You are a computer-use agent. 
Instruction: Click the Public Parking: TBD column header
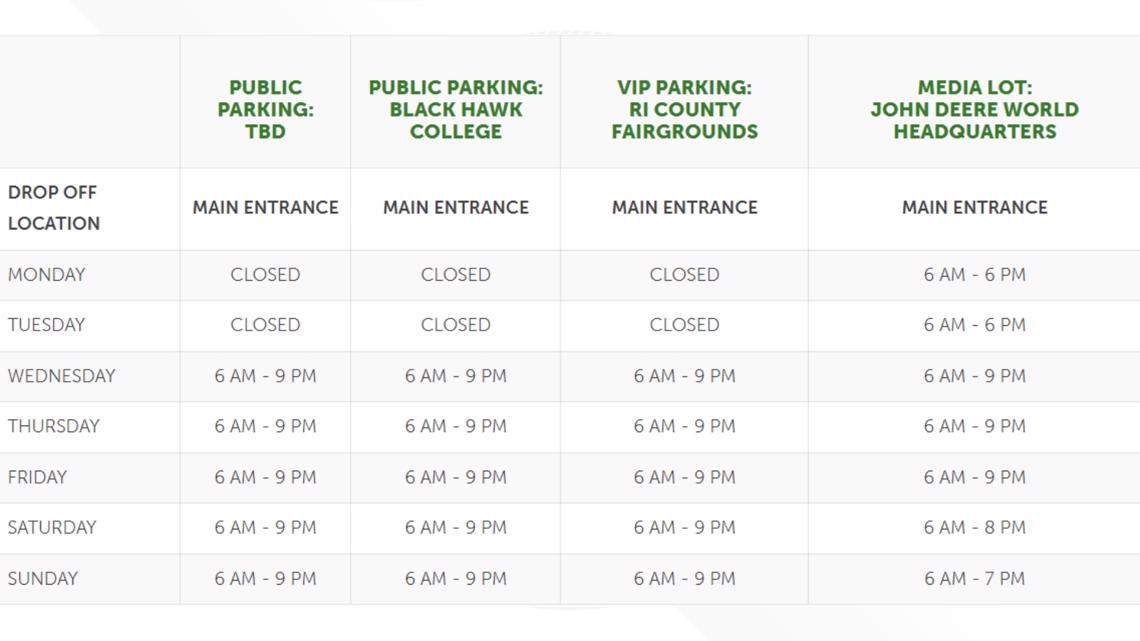click(265, 109)
